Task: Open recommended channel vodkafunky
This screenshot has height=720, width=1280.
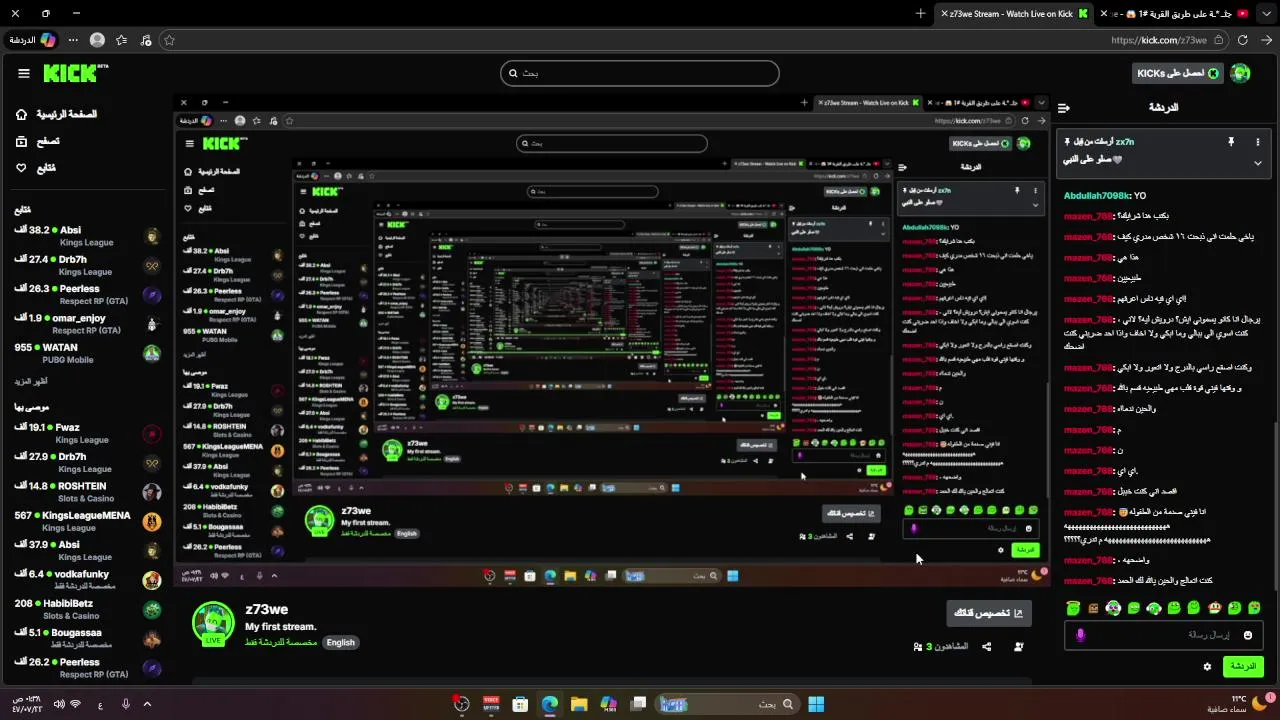Action: [88, 580]
